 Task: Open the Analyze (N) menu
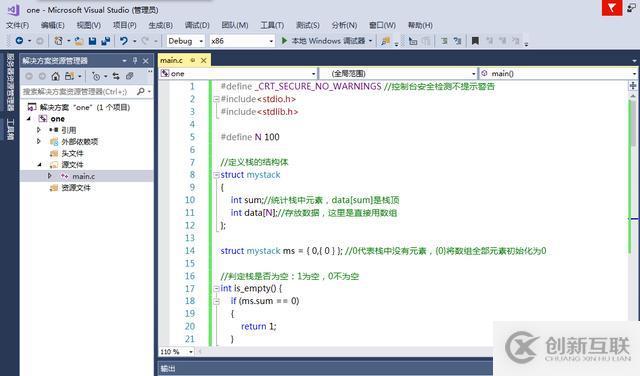[x=344, y=25]
